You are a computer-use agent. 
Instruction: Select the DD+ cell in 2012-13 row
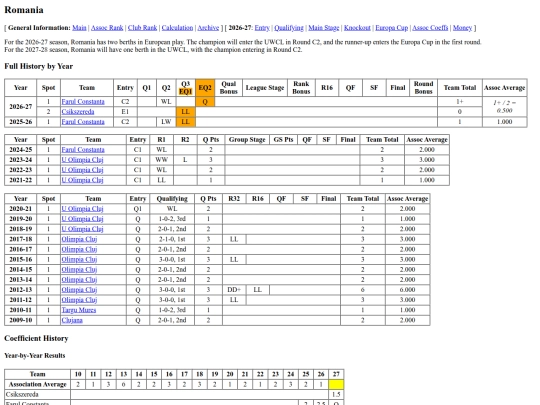click(234, 290)
